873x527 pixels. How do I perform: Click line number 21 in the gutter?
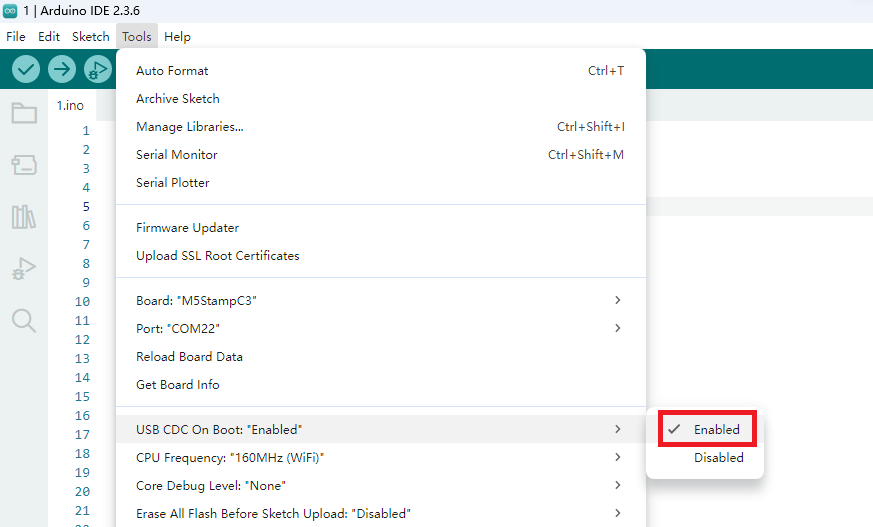click(x=82, y=510)
